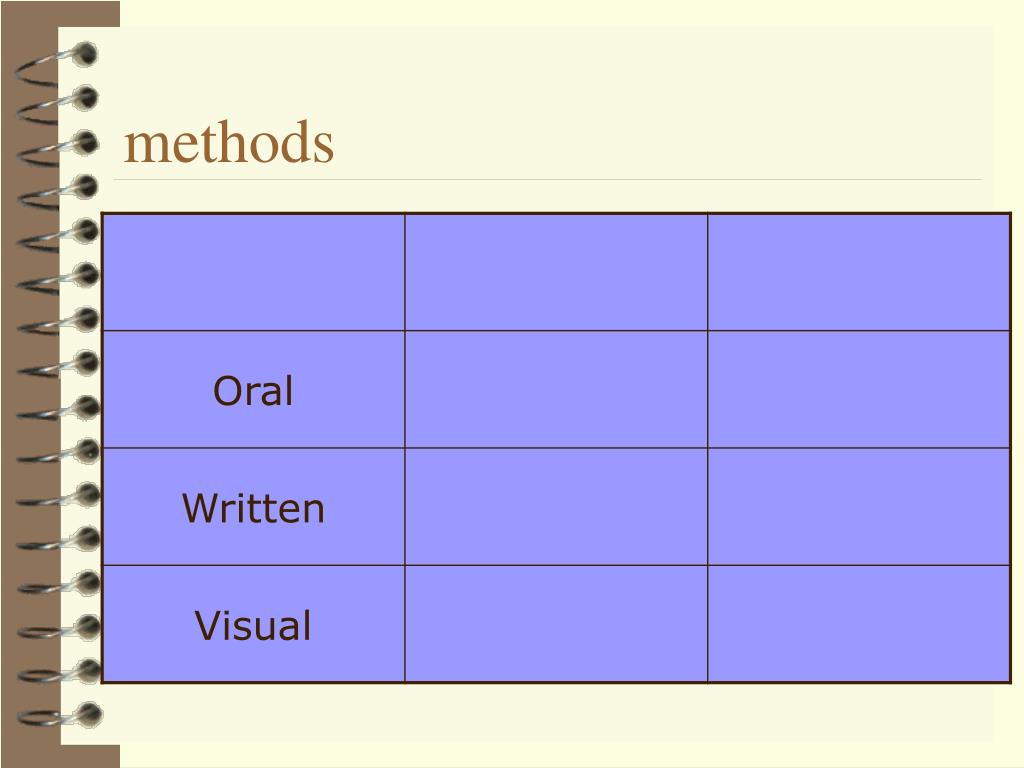Select the "Written" table cell
Screen dimensions: 1024x768
coord(253,507)
